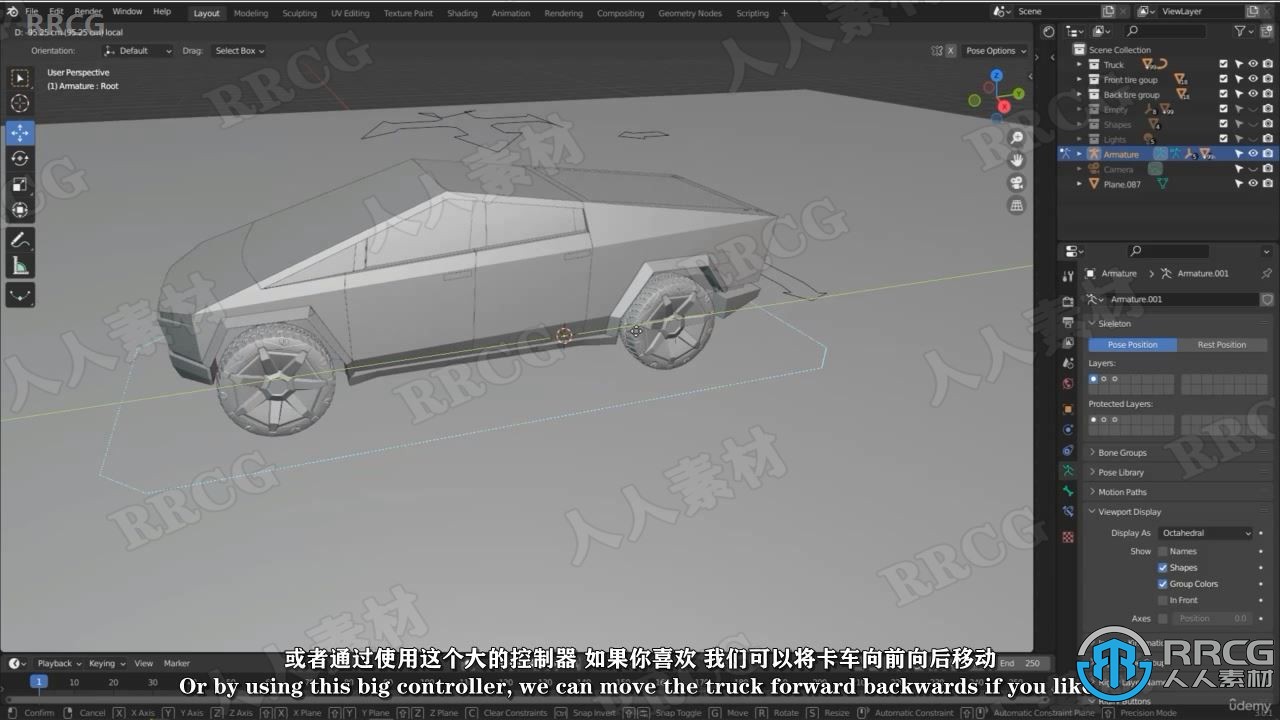Select the Select Box tool
Screen dimensions: 1280x720
point(20,78)
